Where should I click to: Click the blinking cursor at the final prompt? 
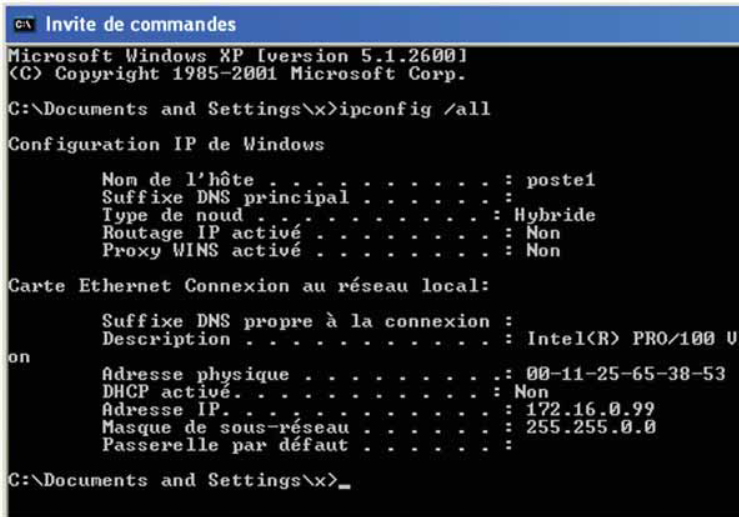pos(345,485)
